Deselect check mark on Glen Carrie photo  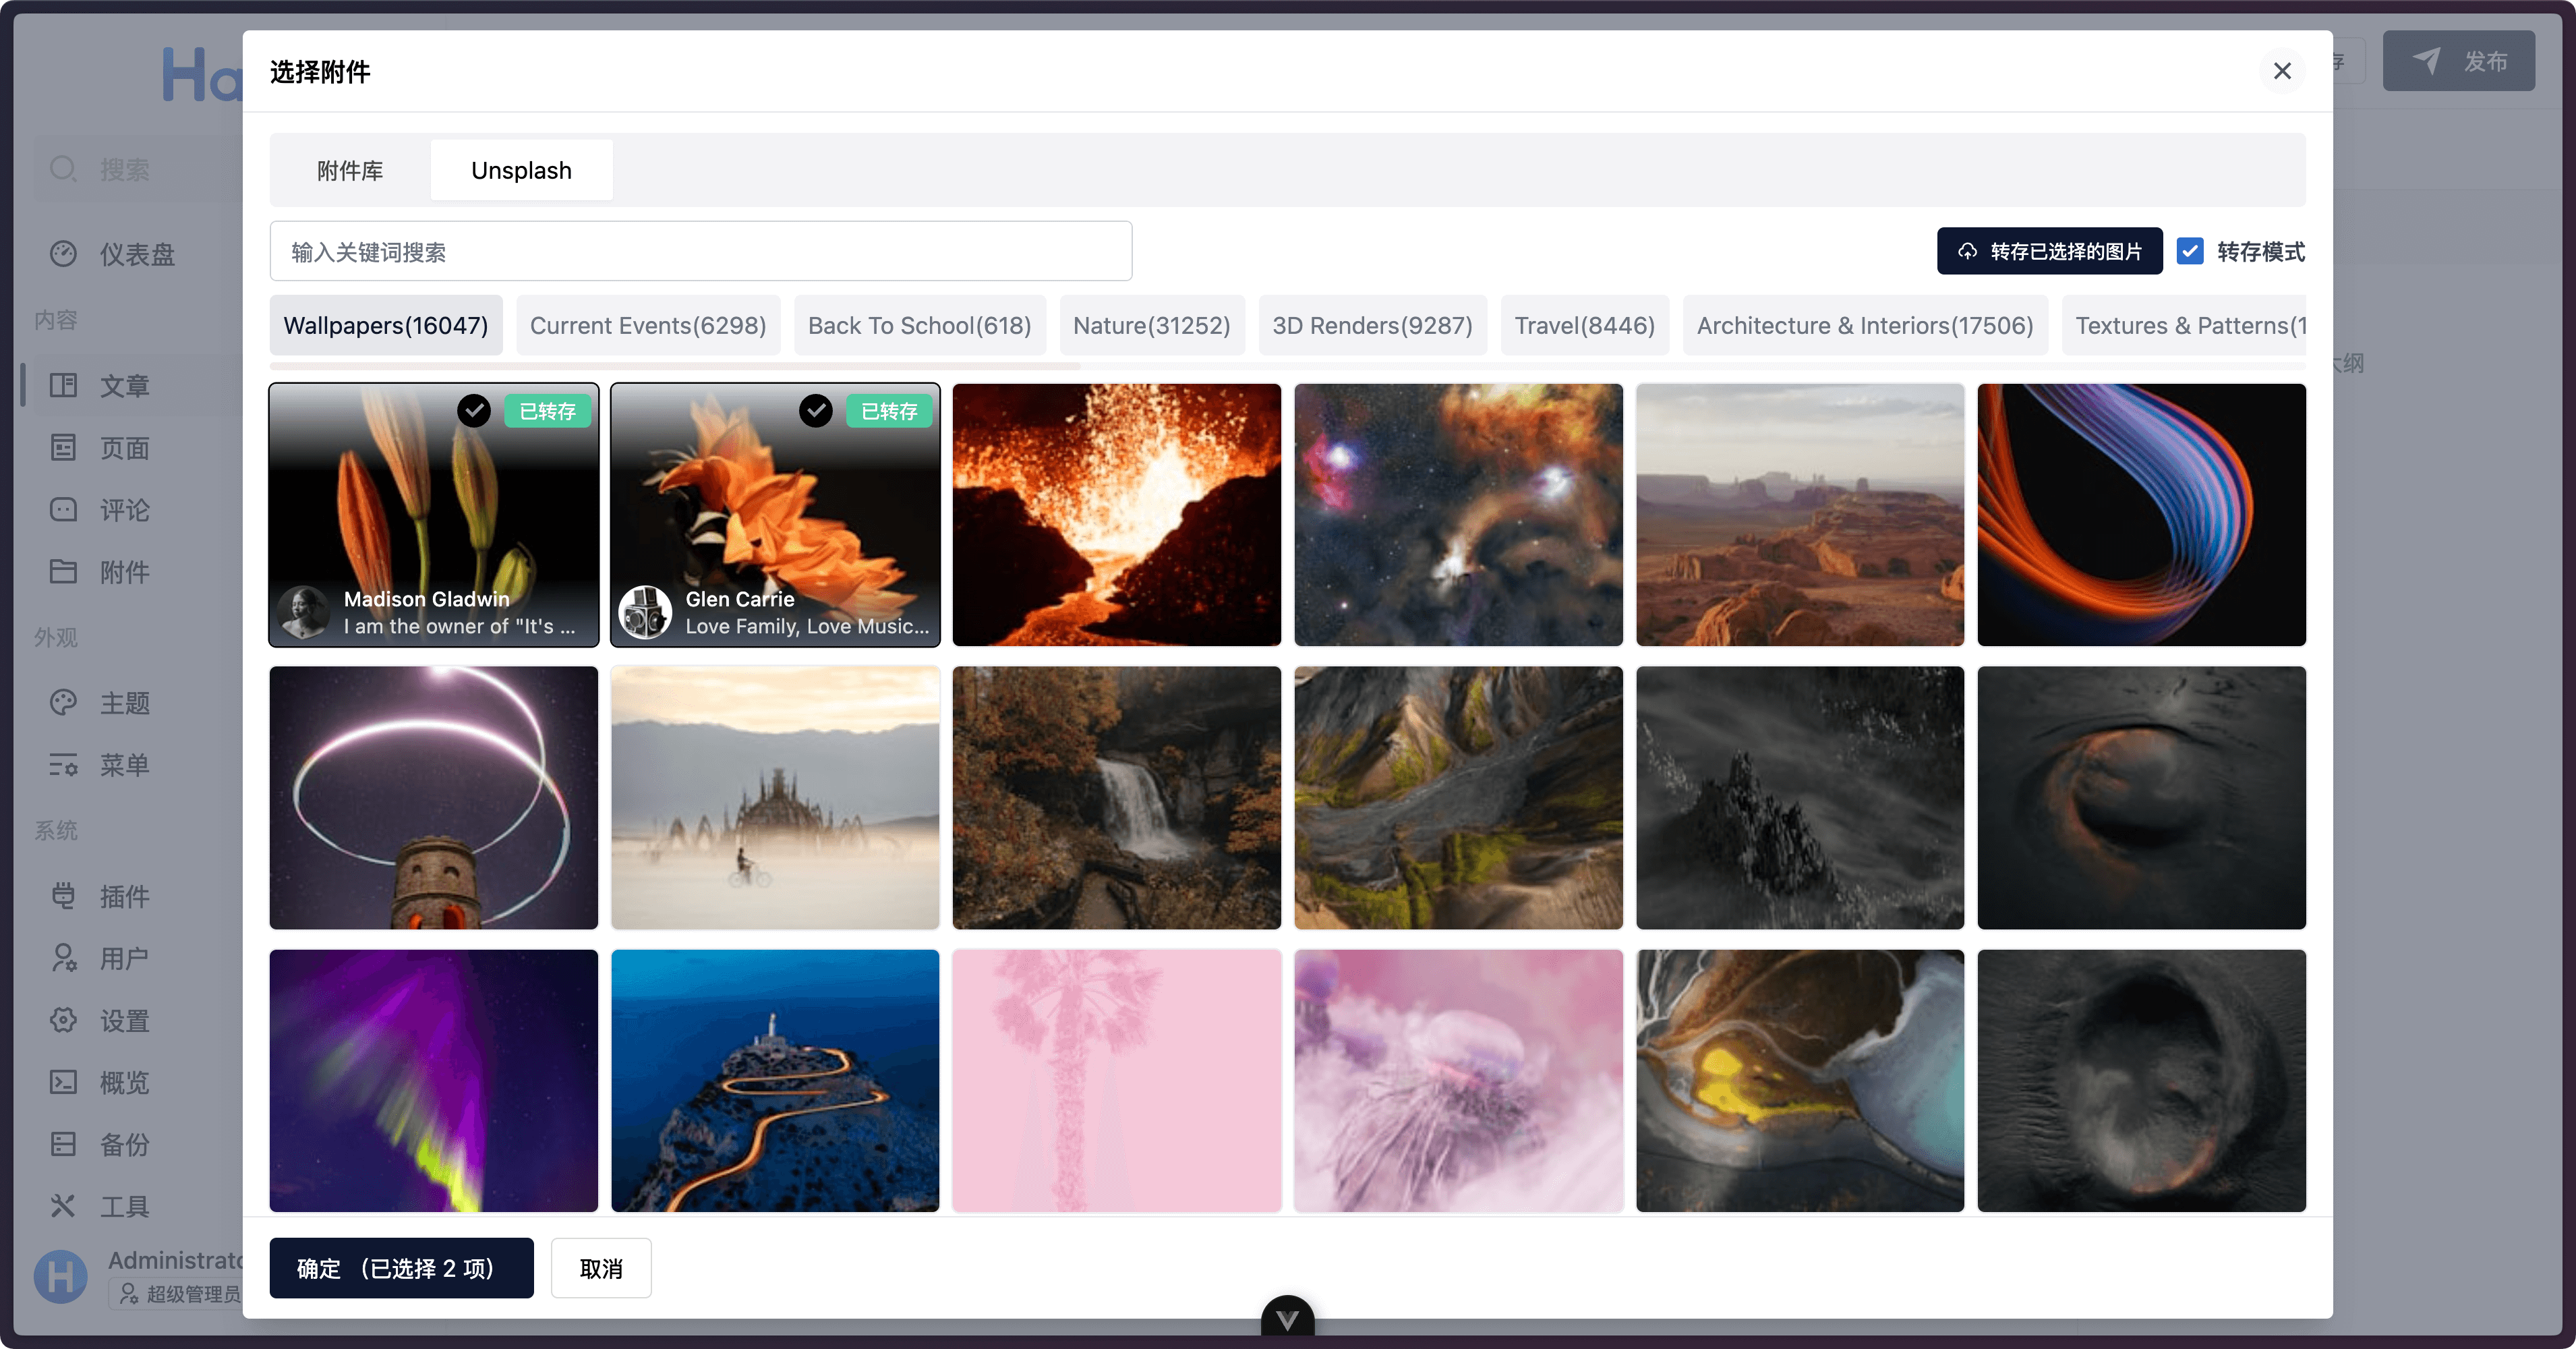tap(816, 410)
